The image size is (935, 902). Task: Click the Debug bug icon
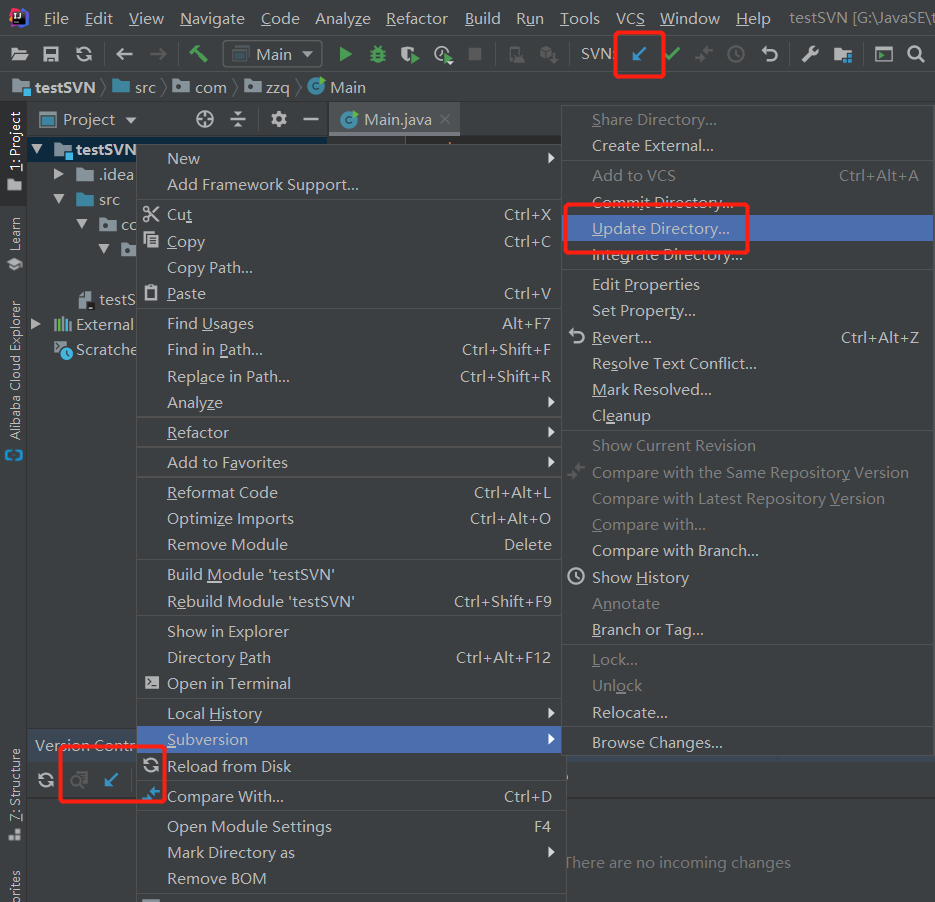coord(377,55)
